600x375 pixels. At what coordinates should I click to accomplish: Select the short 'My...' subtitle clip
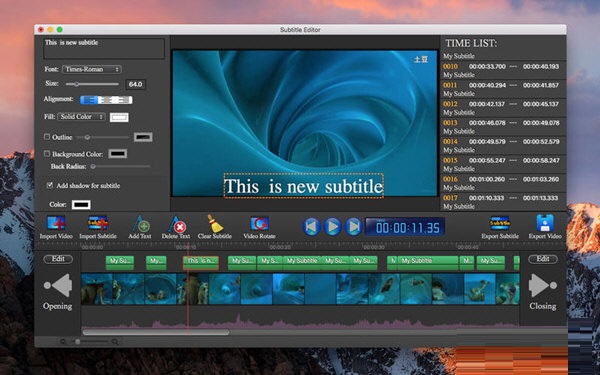click(x=156, y=263)
